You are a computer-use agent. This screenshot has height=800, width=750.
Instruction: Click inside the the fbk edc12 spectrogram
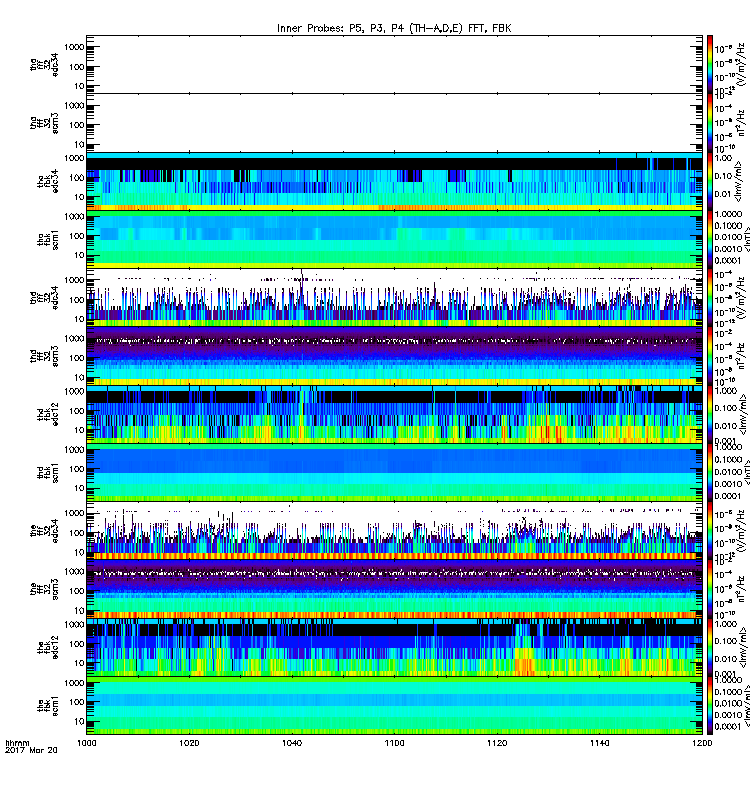pos(394,648)
